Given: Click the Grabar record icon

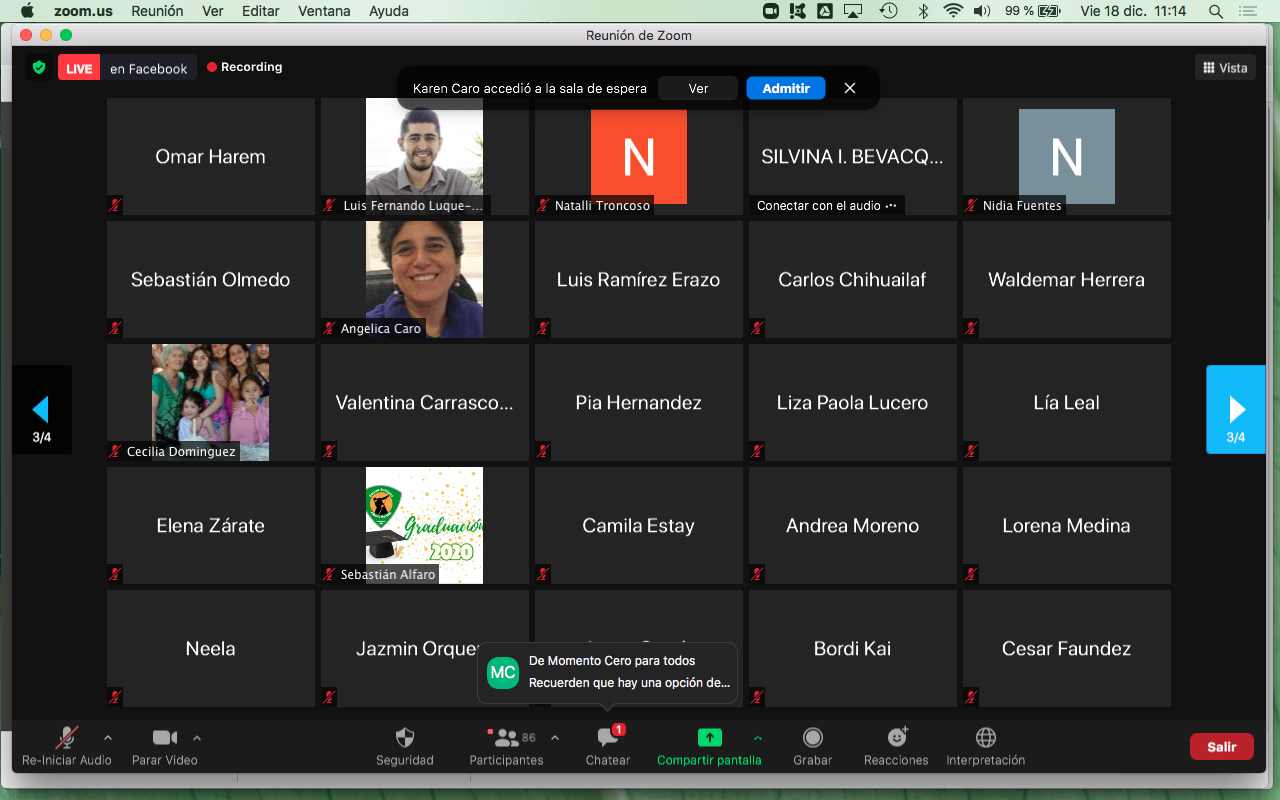Looking at the screenshot, I should click(813, 738).
